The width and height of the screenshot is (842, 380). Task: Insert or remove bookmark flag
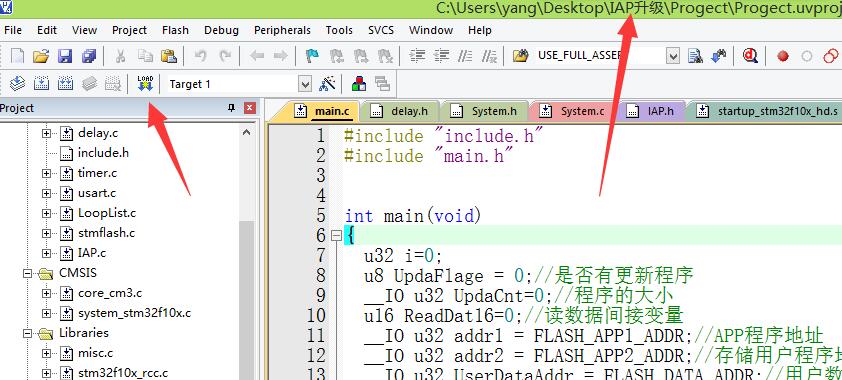312,56
